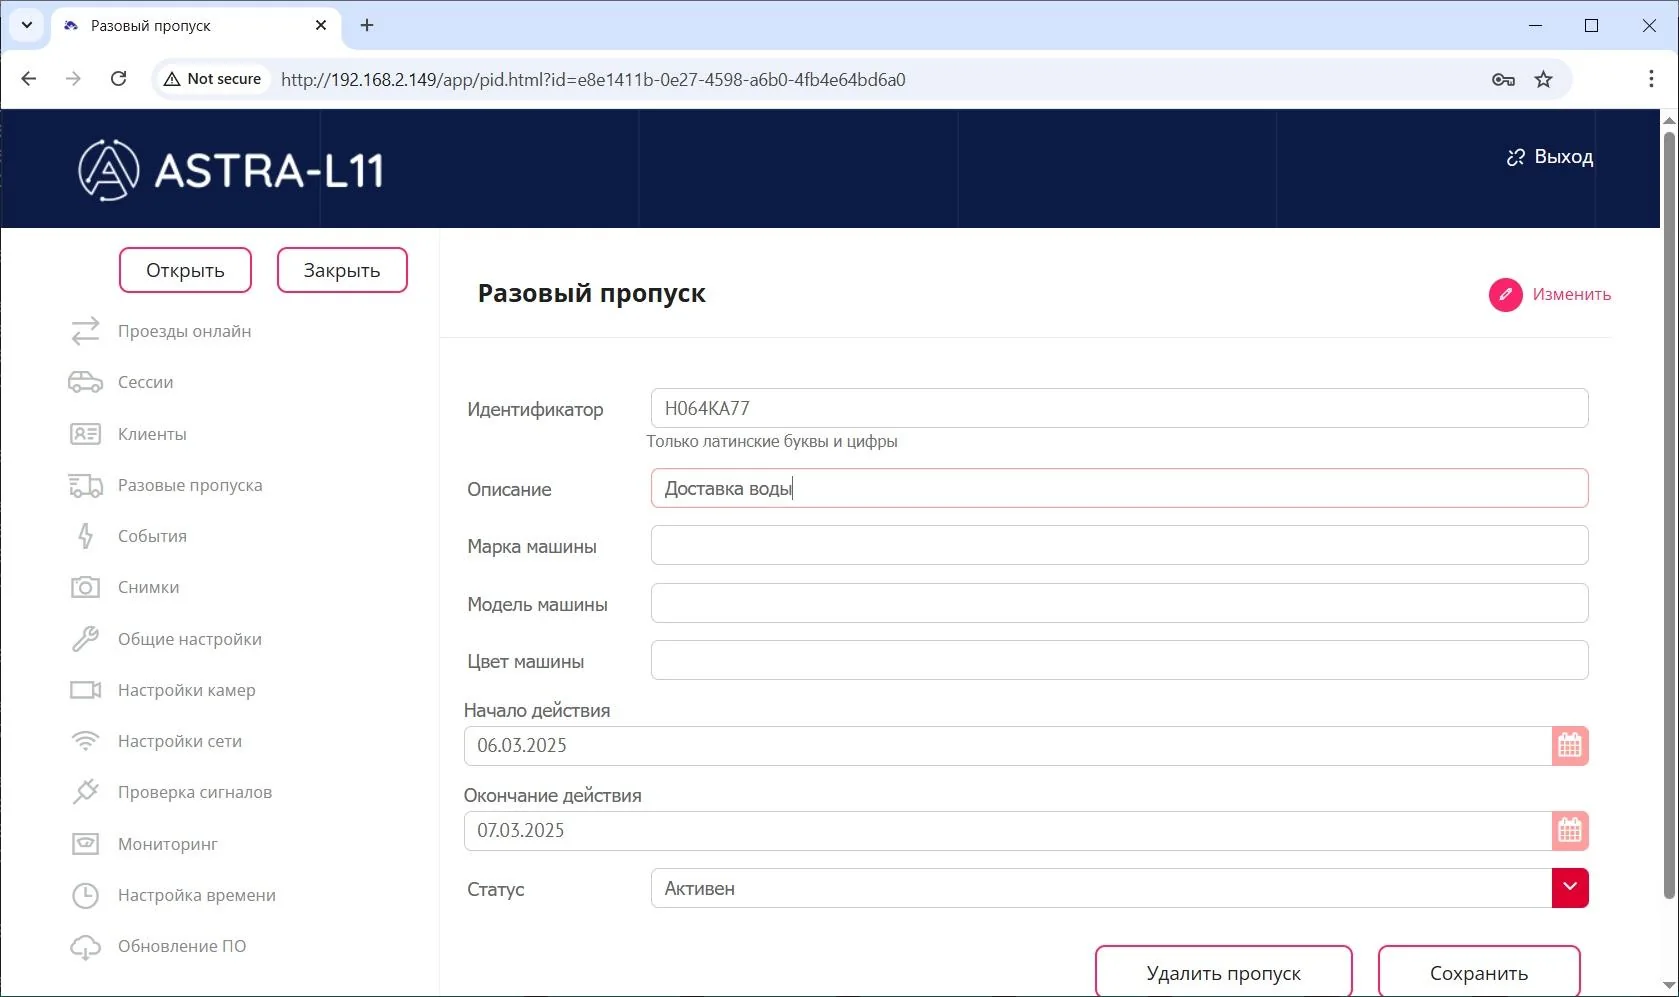
Task: Open calendar for Окончание действия date
Action: tap(1570, 831)
